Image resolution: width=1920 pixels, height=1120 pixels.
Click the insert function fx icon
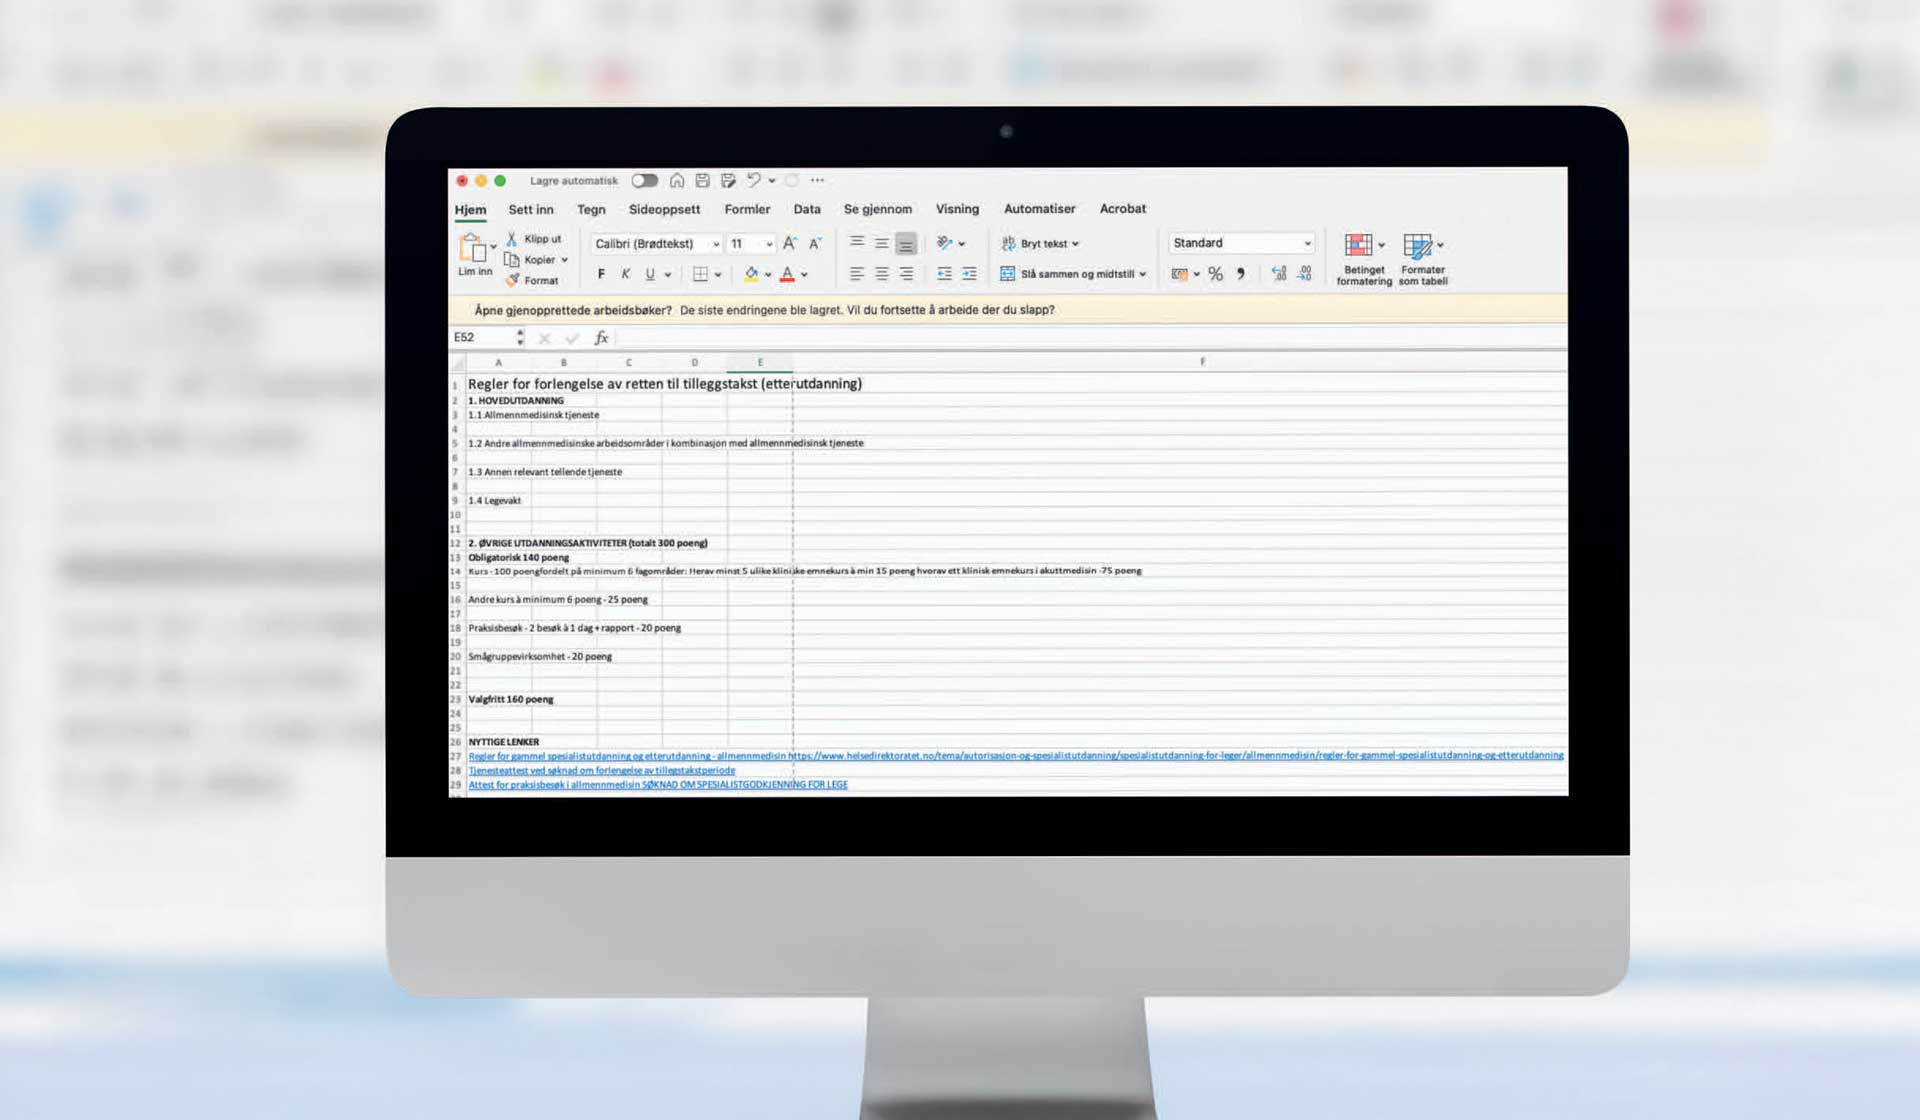pos(601,338)
